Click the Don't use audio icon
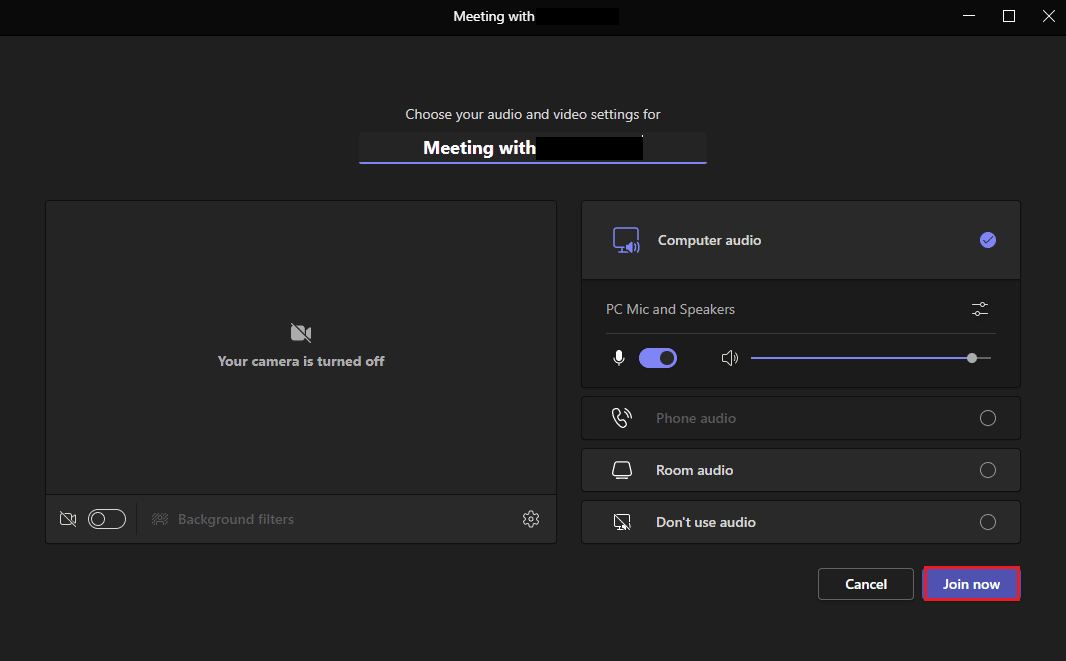The height and width of the screenshot is (661, 1066). pos(622,522)
